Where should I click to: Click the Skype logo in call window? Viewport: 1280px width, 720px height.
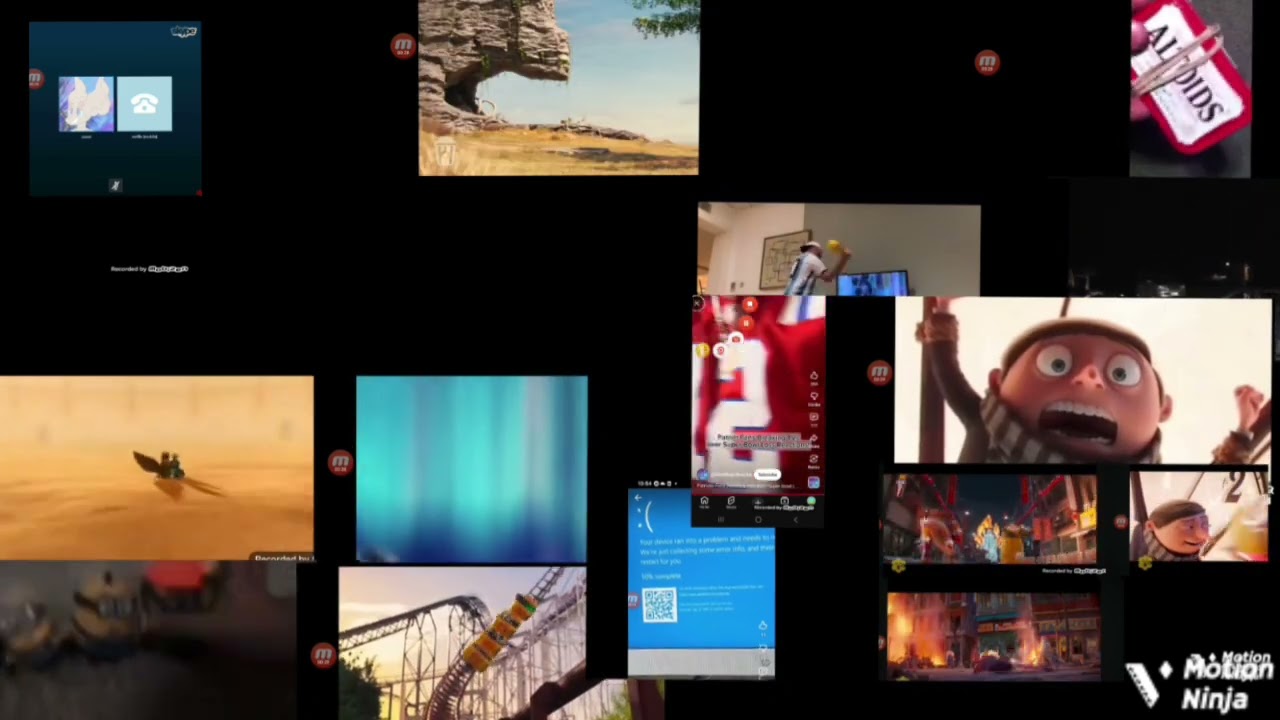coord(184,32)
